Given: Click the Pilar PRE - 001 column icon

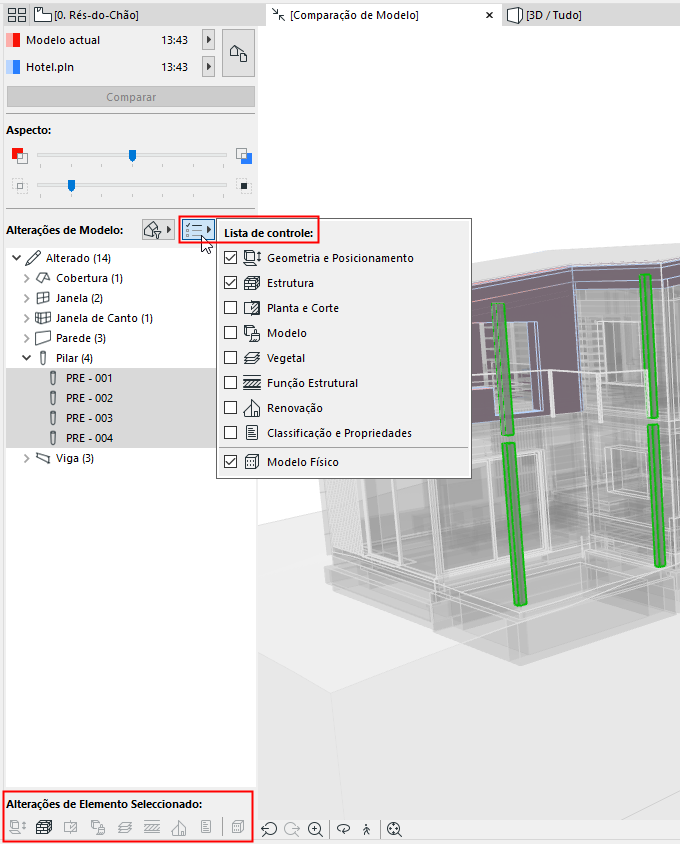Looking at the screenshot, I should (x=53, y=378).
